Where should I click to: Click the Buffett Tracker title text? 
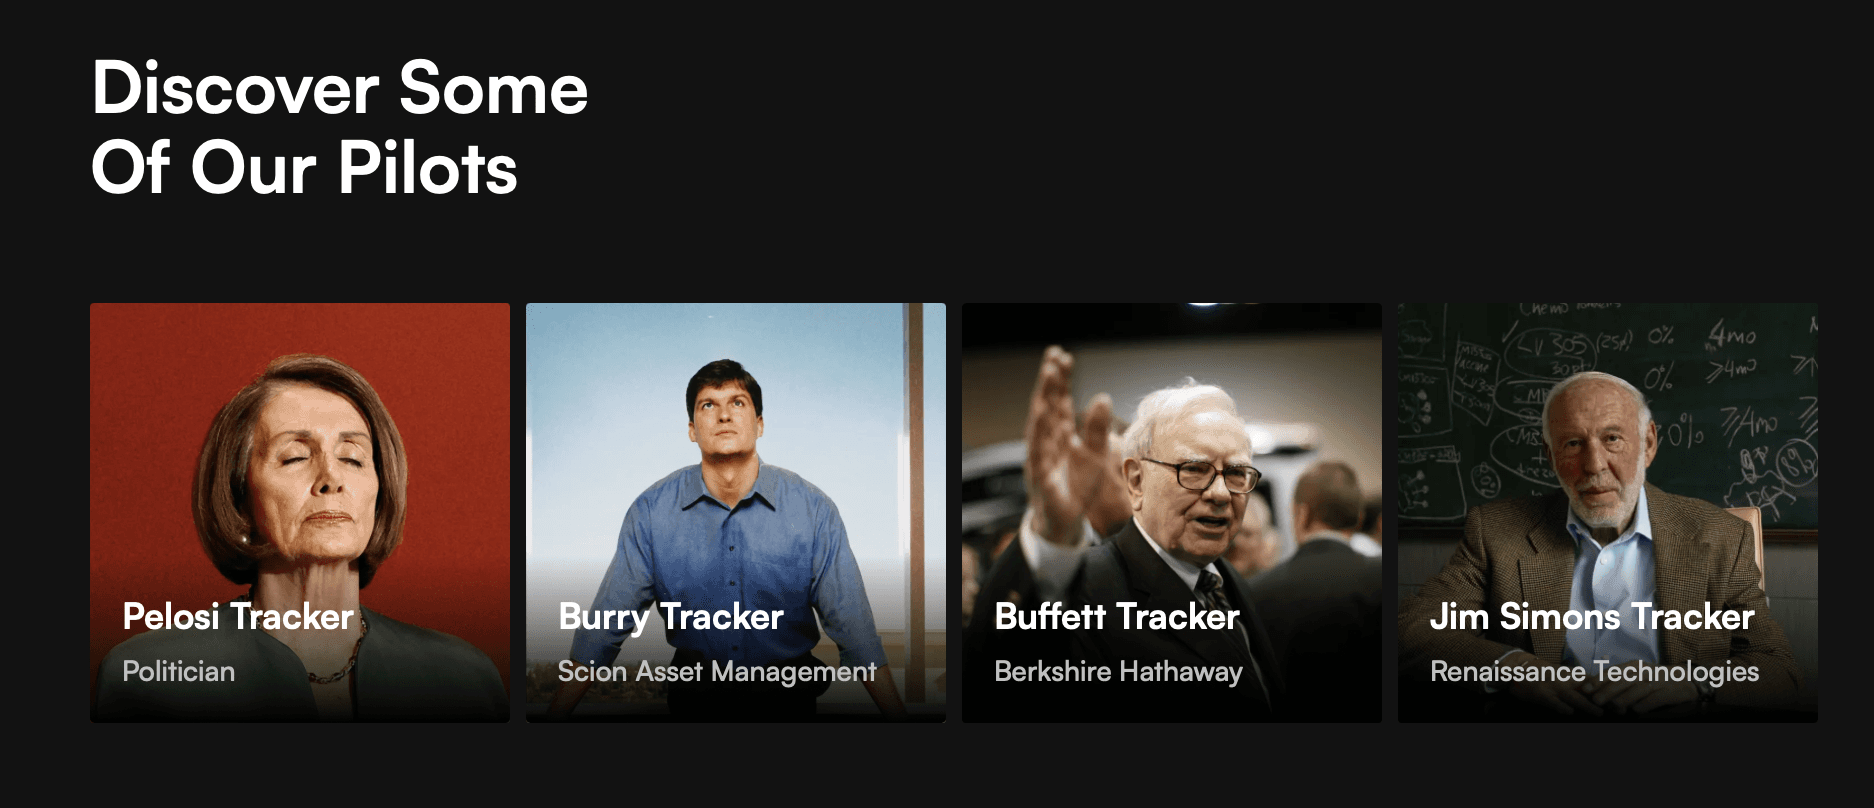[x=1117, y=616]
